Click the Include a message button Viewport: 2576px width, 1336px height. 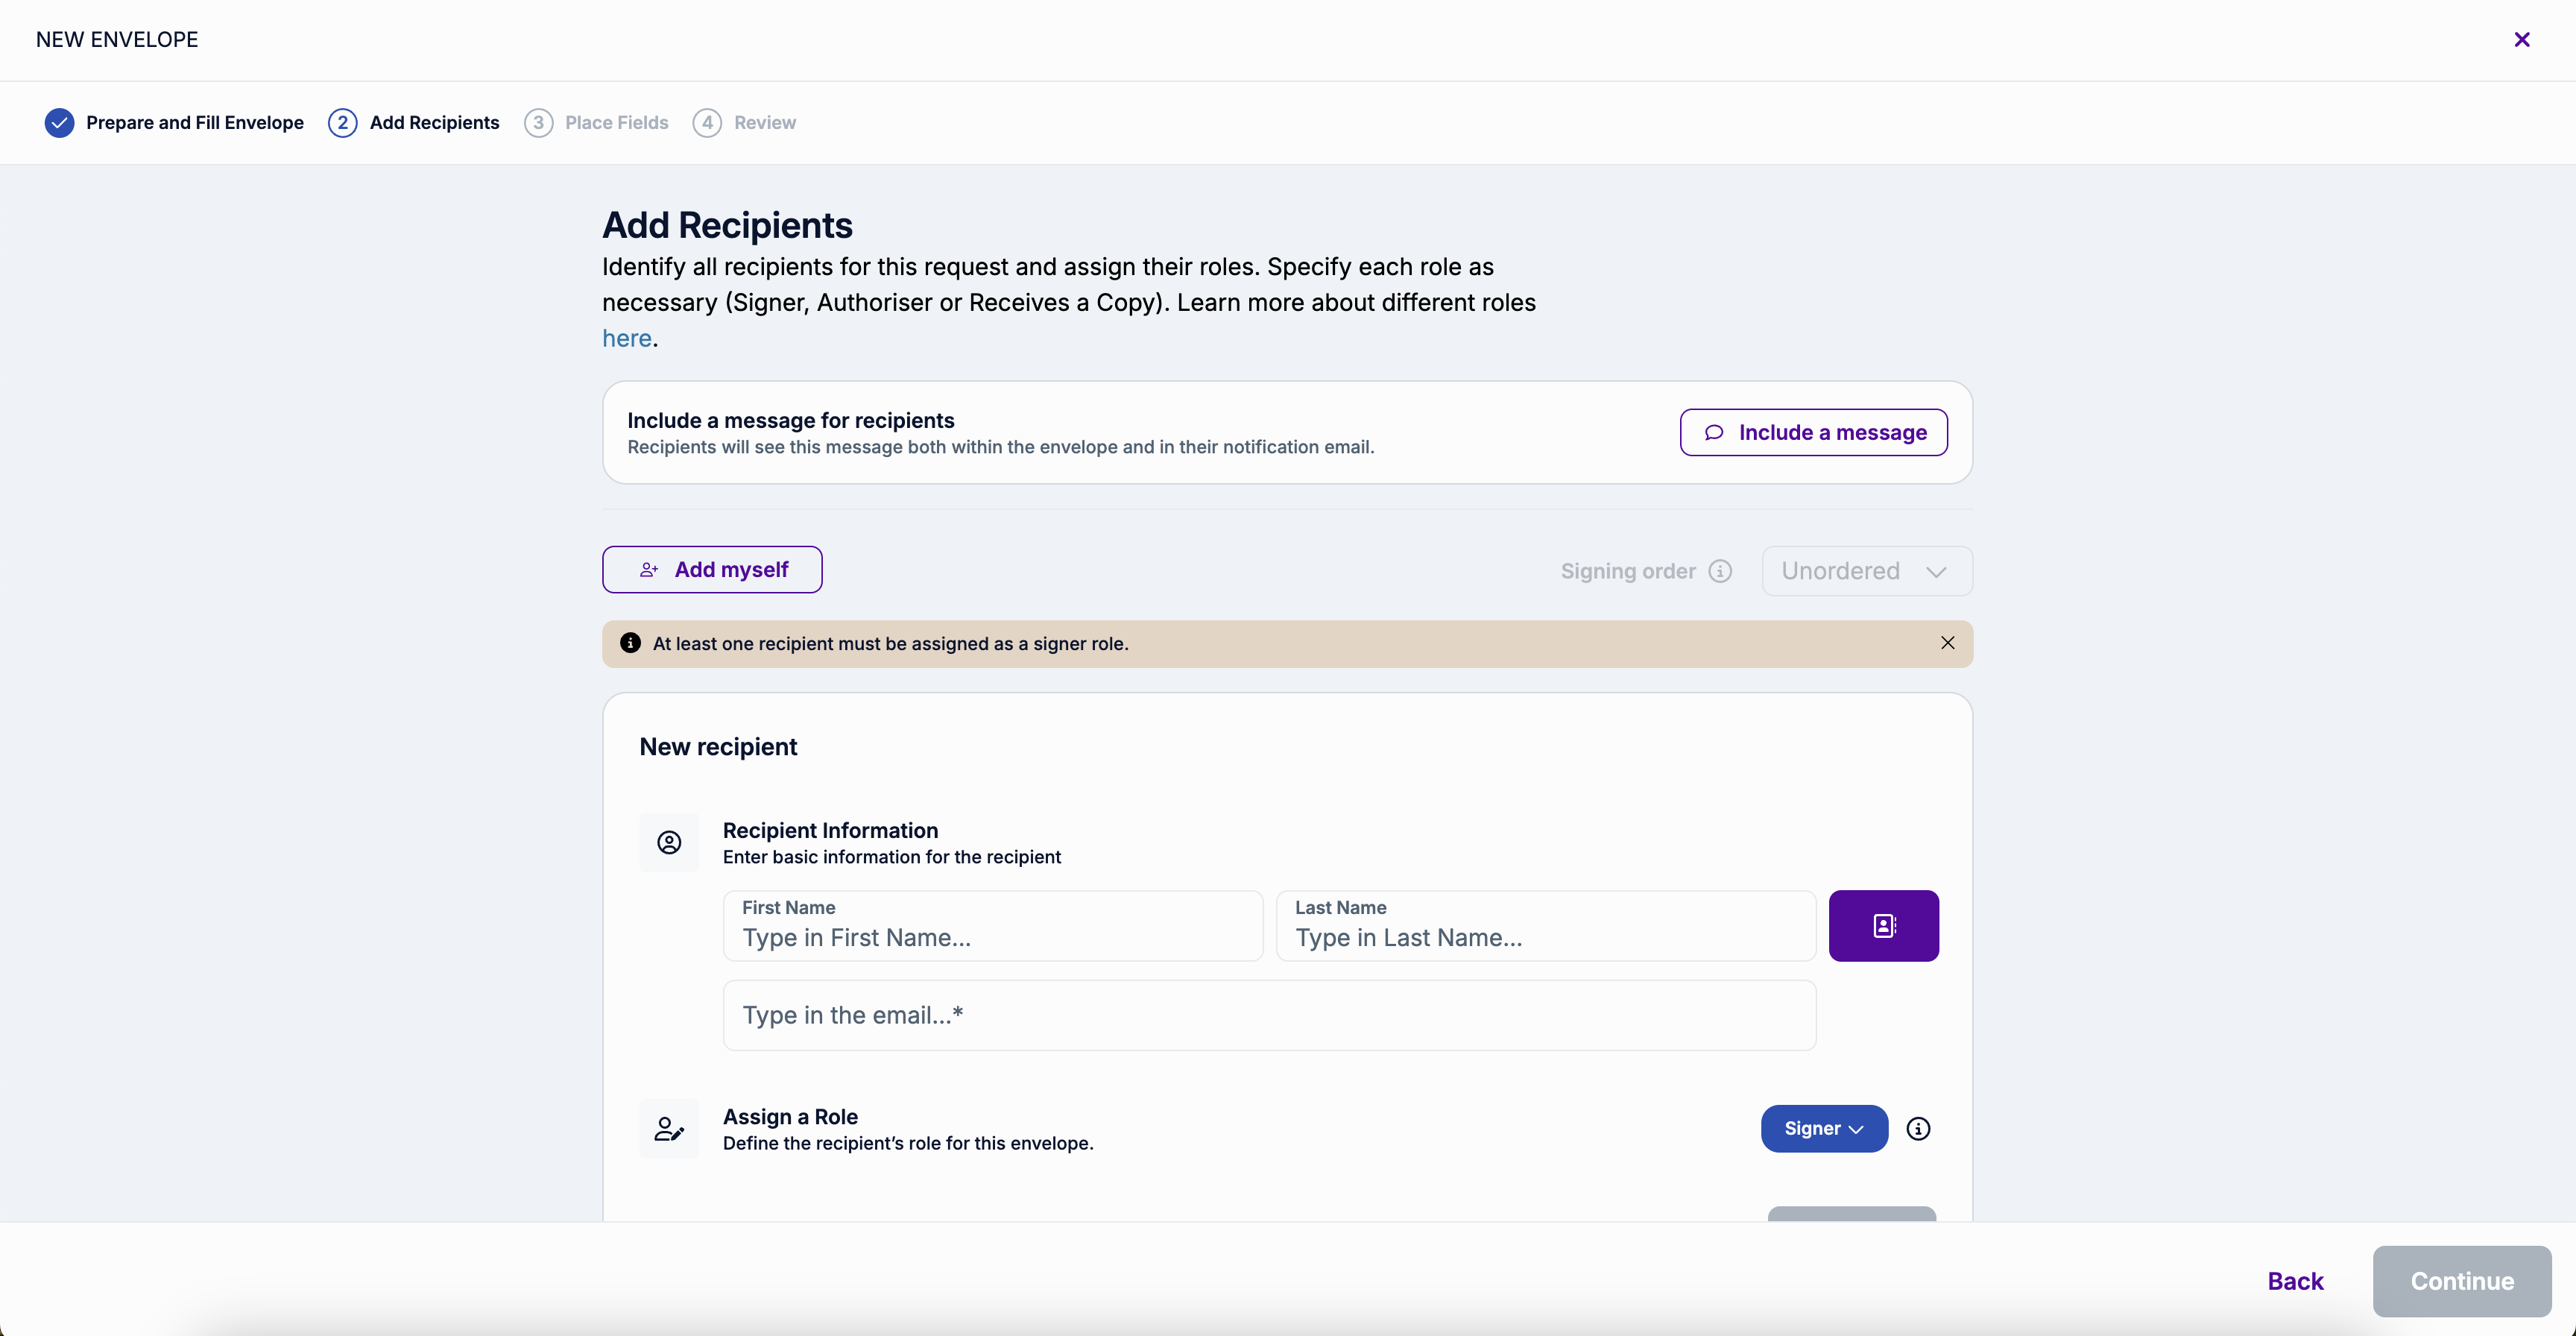(1813, 432)
